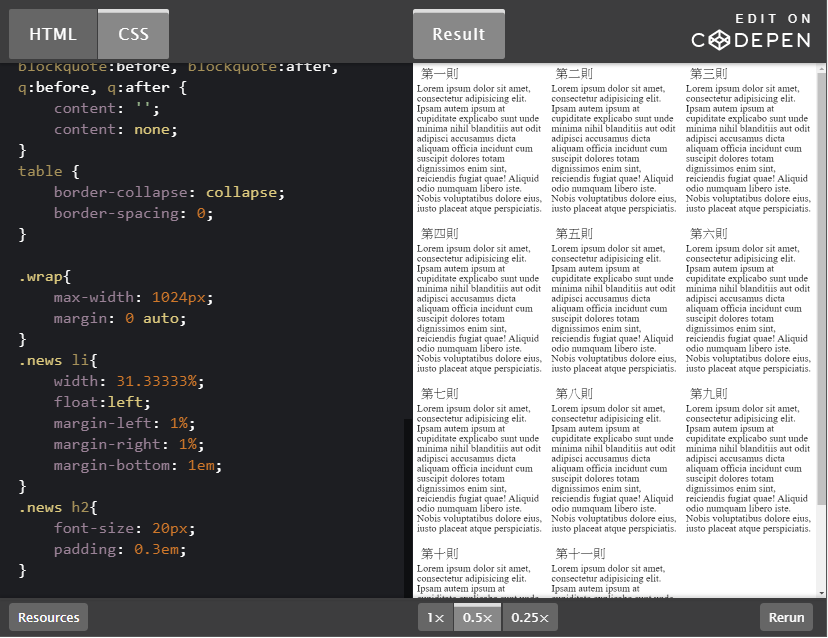The width and height of the screenshot is (828, 638).
Task: Click the 'margin-right: 1%;' code line
Action: [x=129, y=444]
